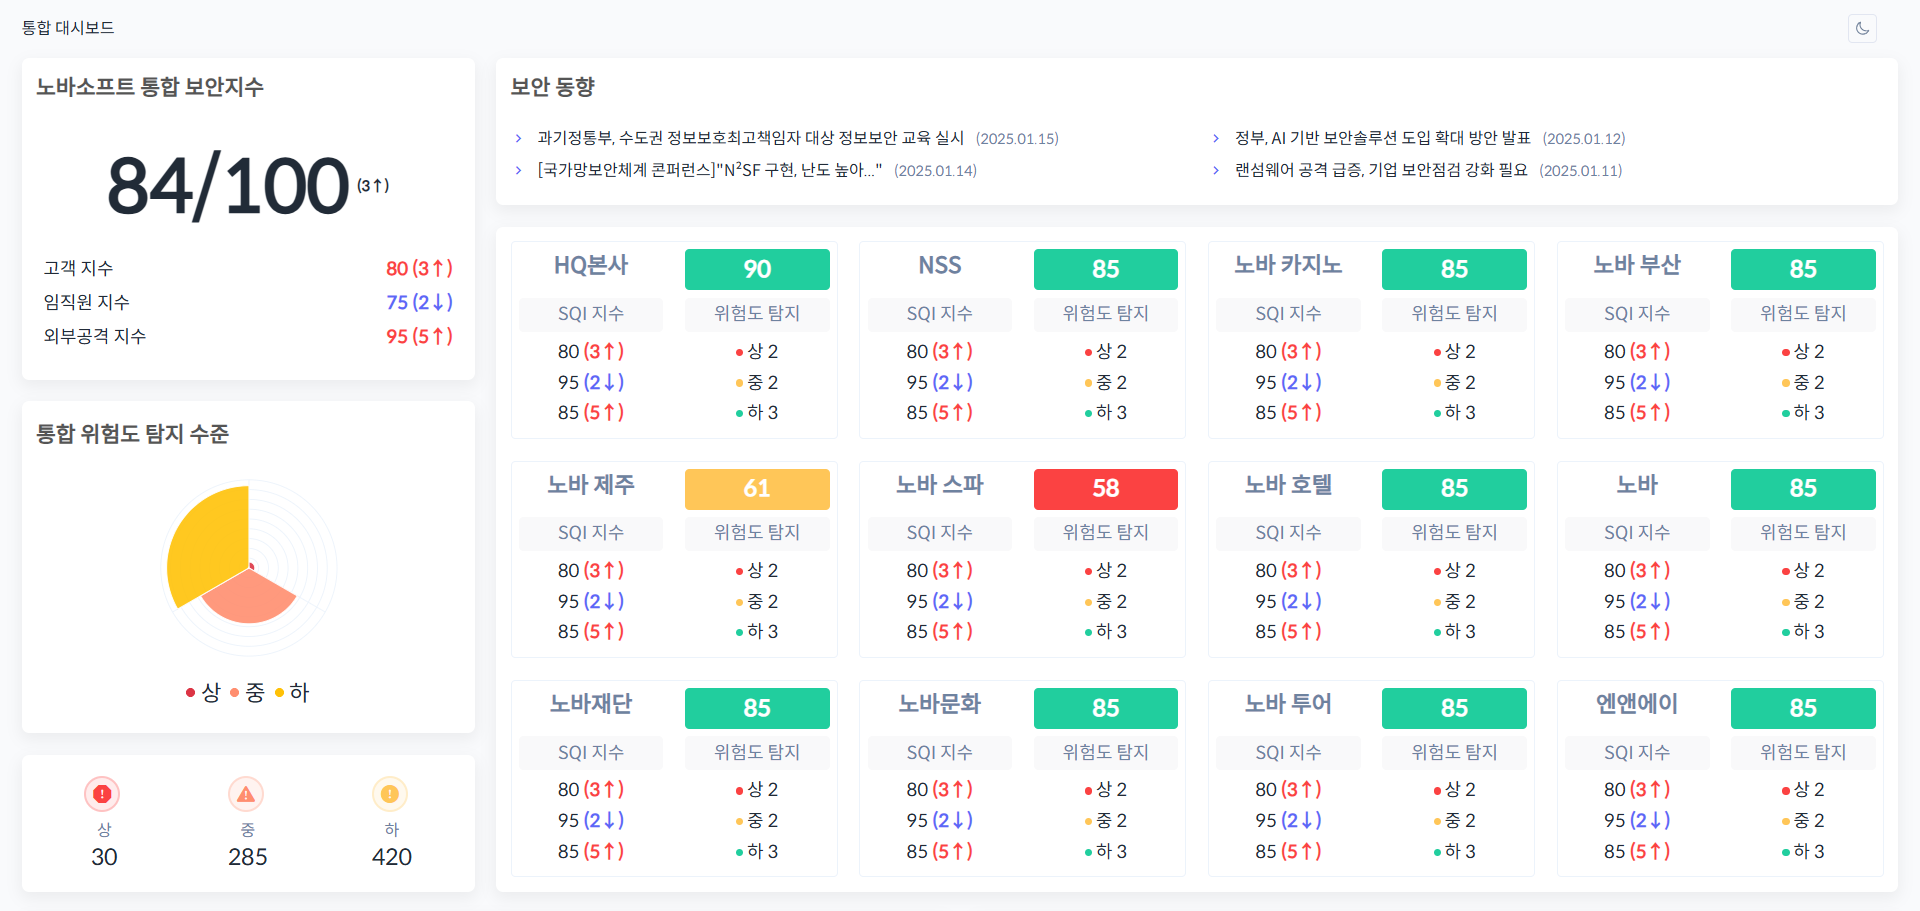1920x911 pixels.
Task: Toggle dark mode with moon icon
Action: click(x=1862, y=28)
